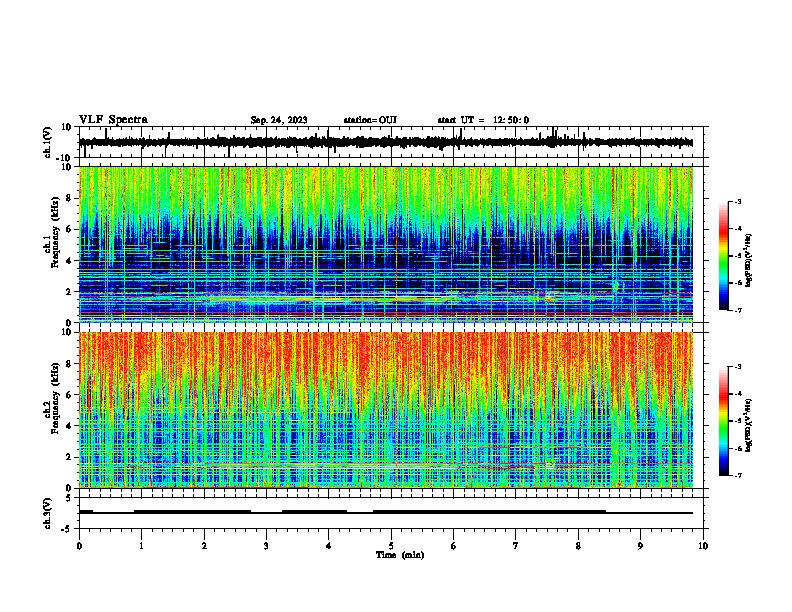Screen dimensions: 792x612
Task: Click the "7" tick on the Time axis
Action: (x=516, y=546)
